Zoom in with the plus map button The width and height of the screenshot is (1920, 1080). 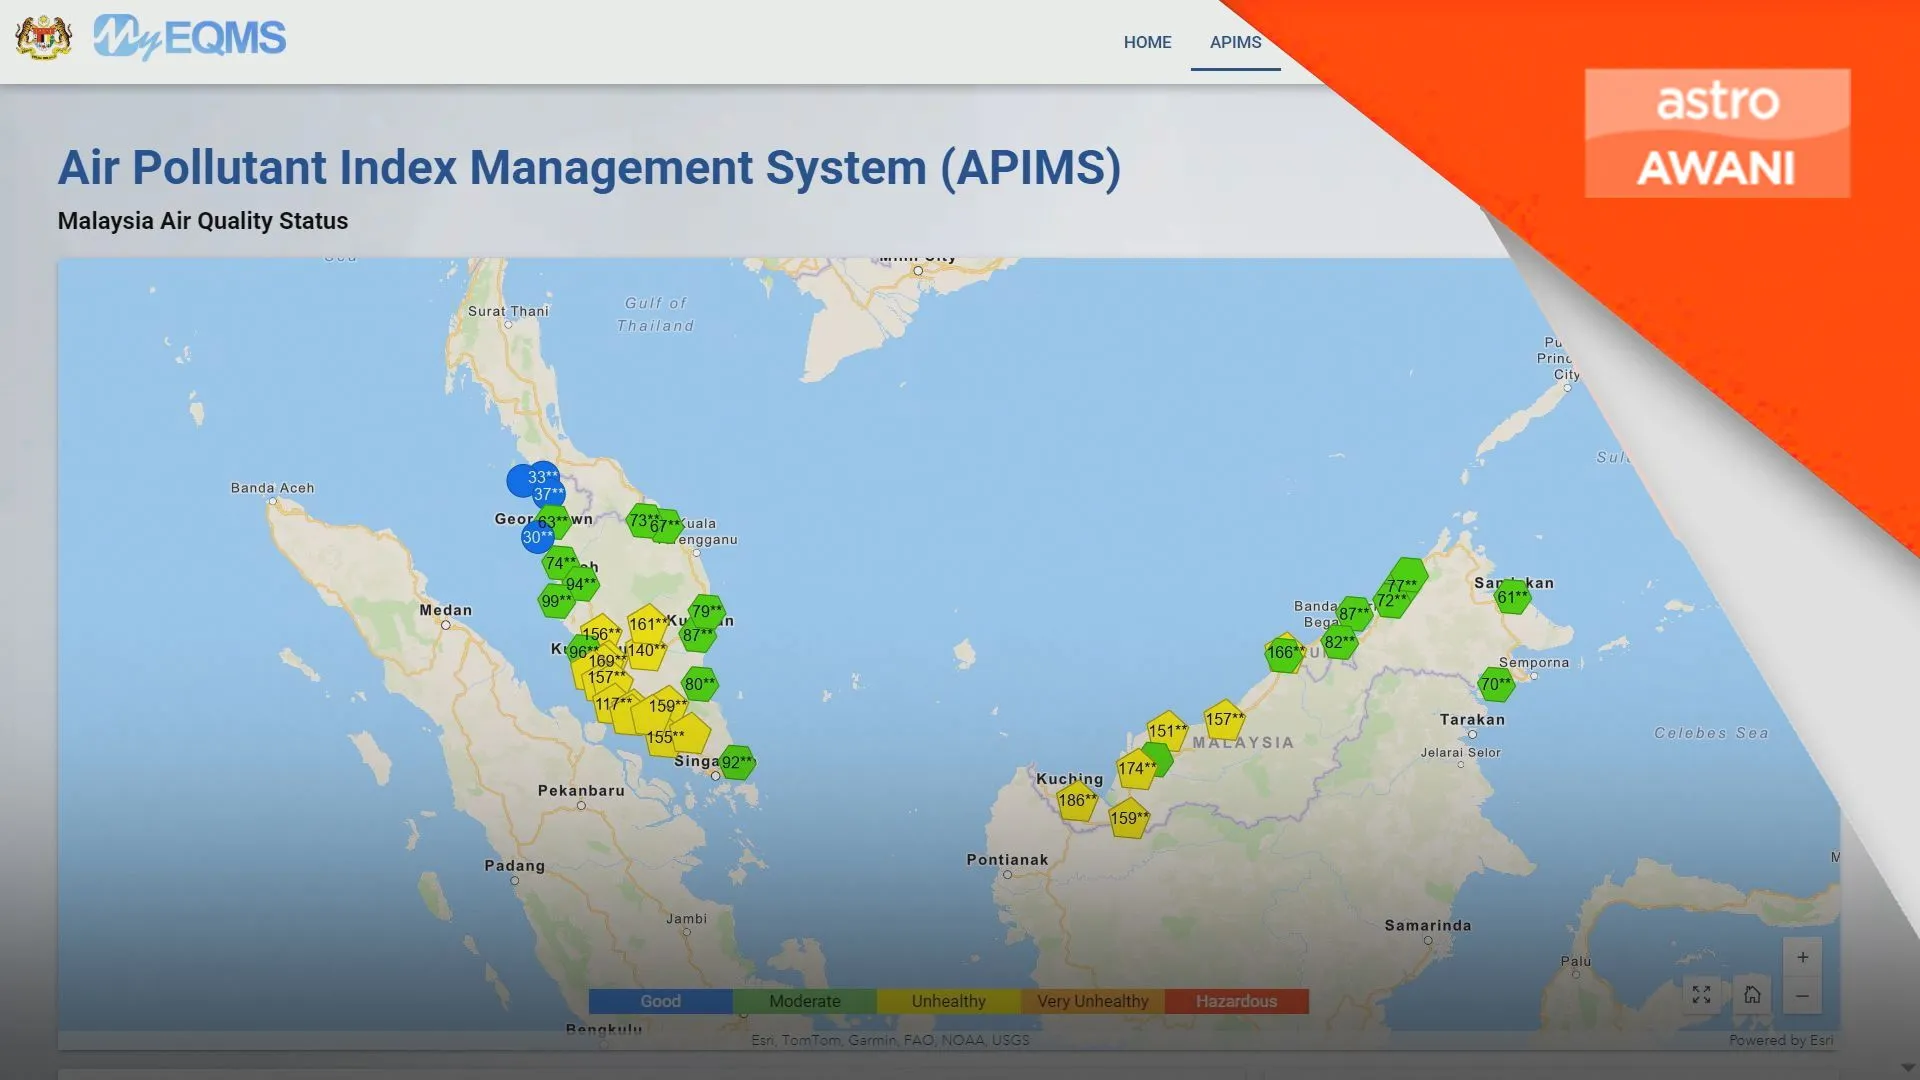(x=1802, y=957)
